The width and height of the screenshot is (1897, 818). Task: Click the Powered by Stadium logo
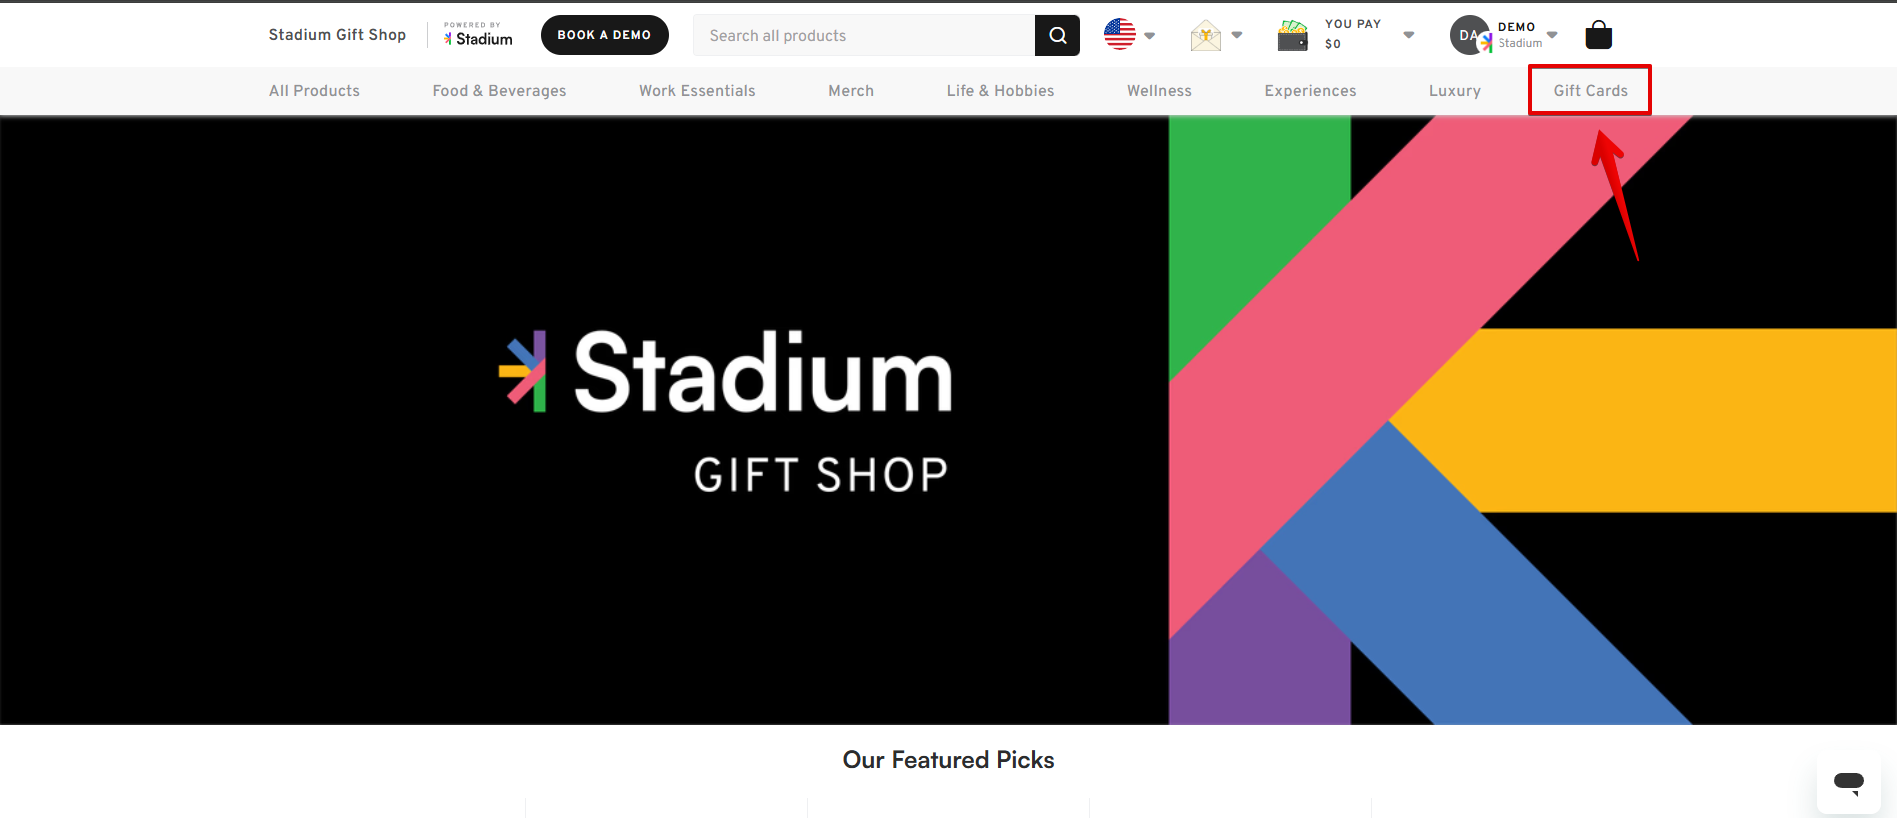479,35
